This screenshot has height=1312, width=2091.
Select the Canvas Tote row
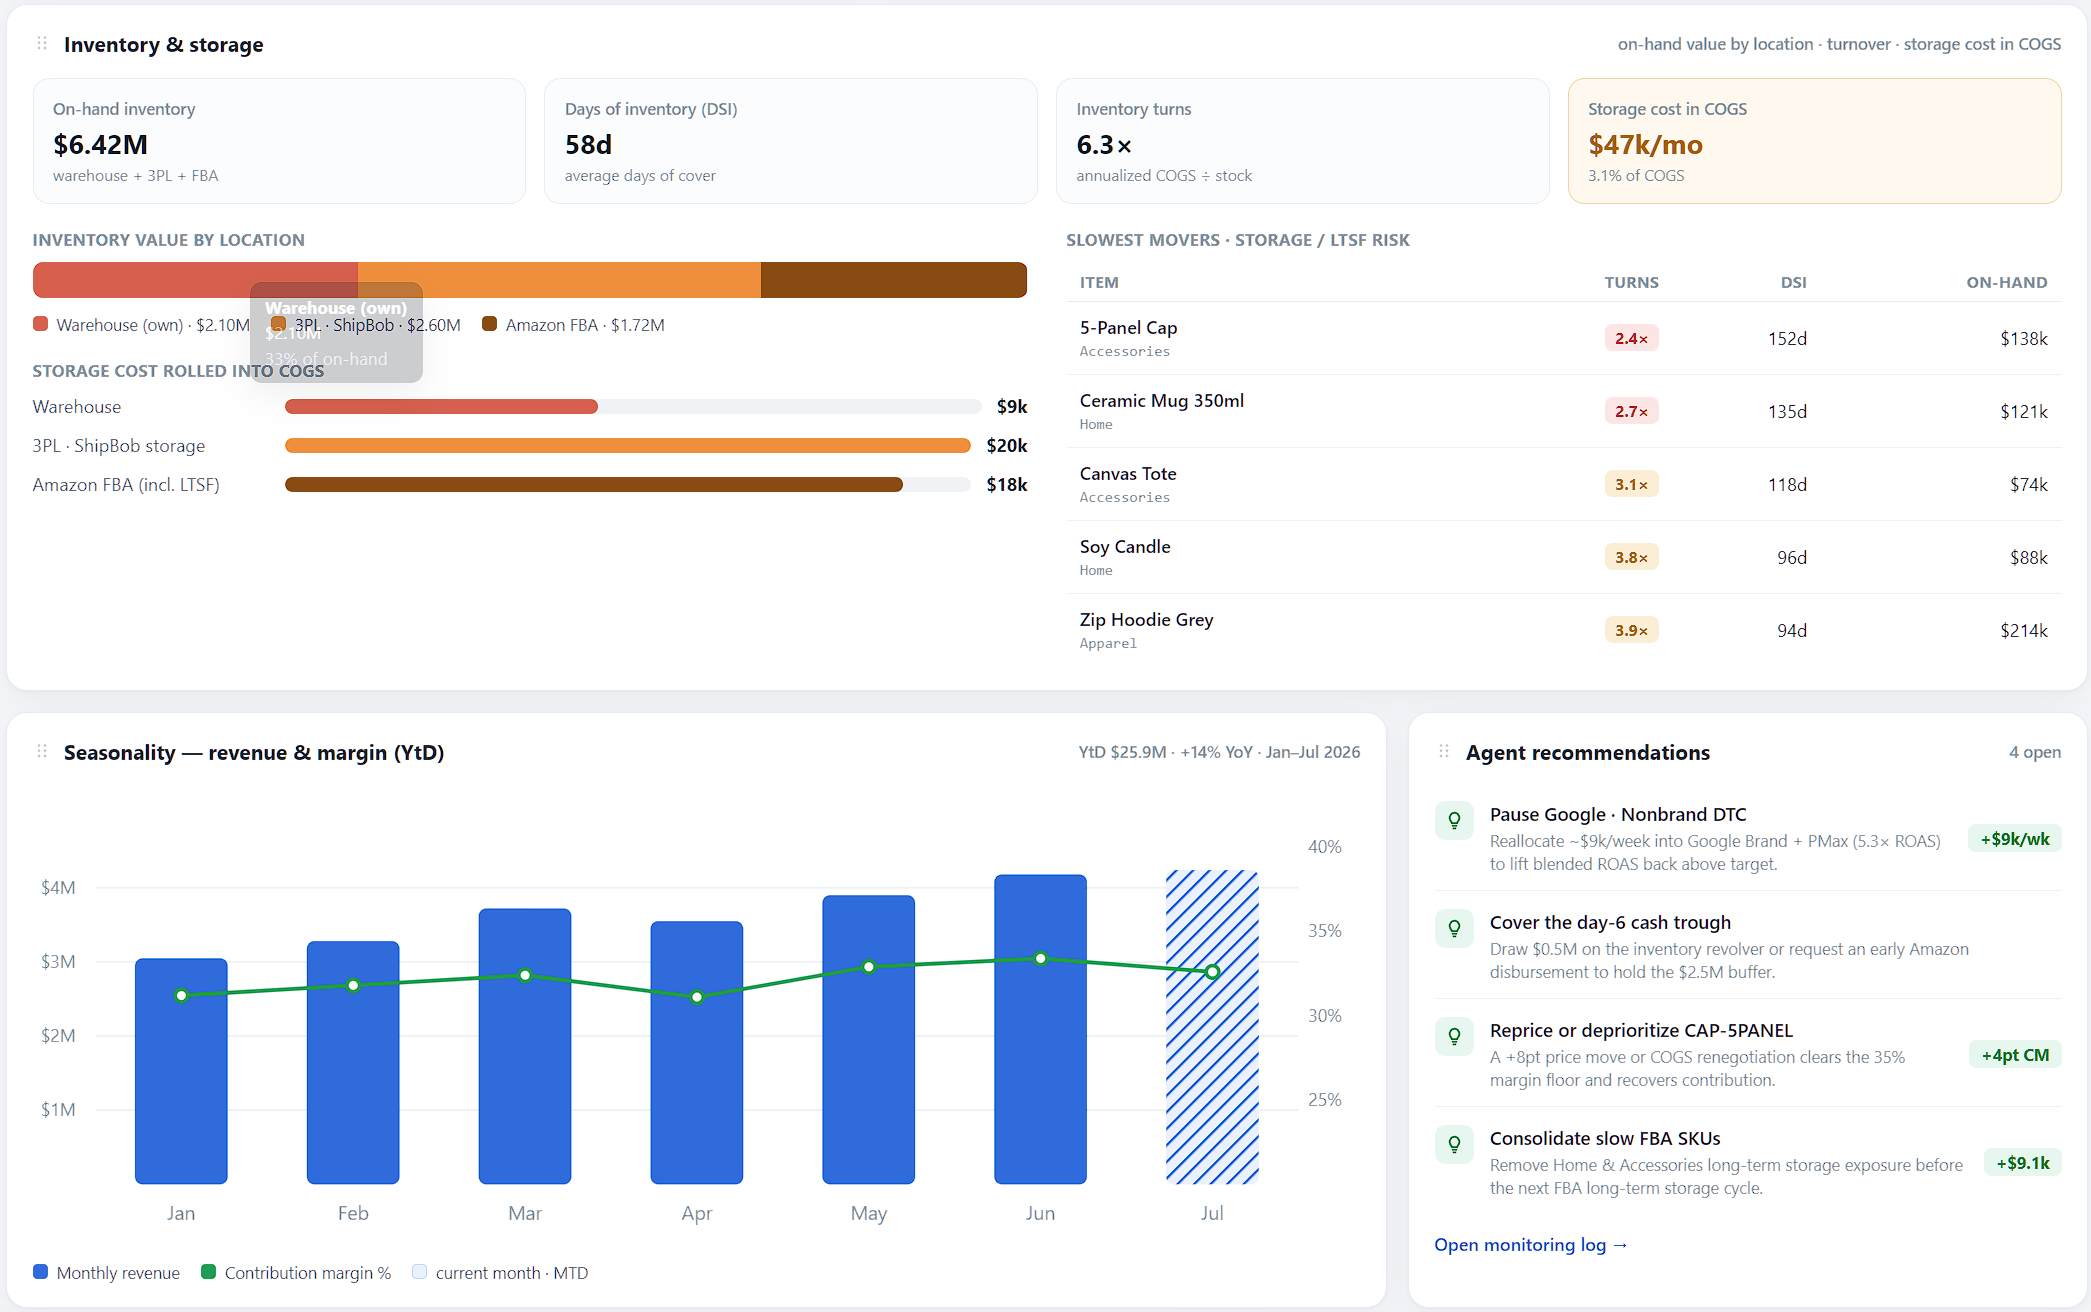[1564, 484]
